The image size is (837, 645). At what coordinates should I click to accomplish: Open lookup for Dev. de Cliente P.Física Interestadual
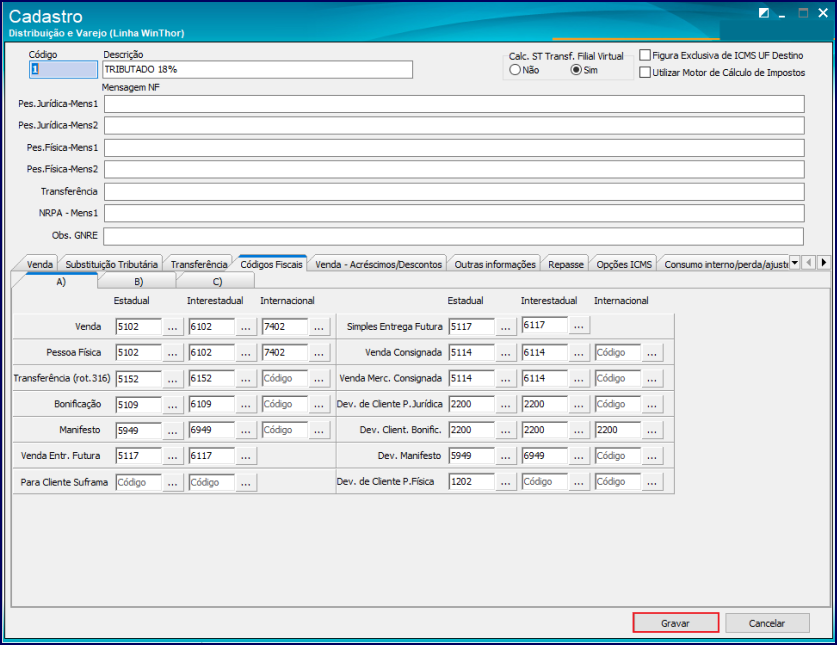[579, 482]
